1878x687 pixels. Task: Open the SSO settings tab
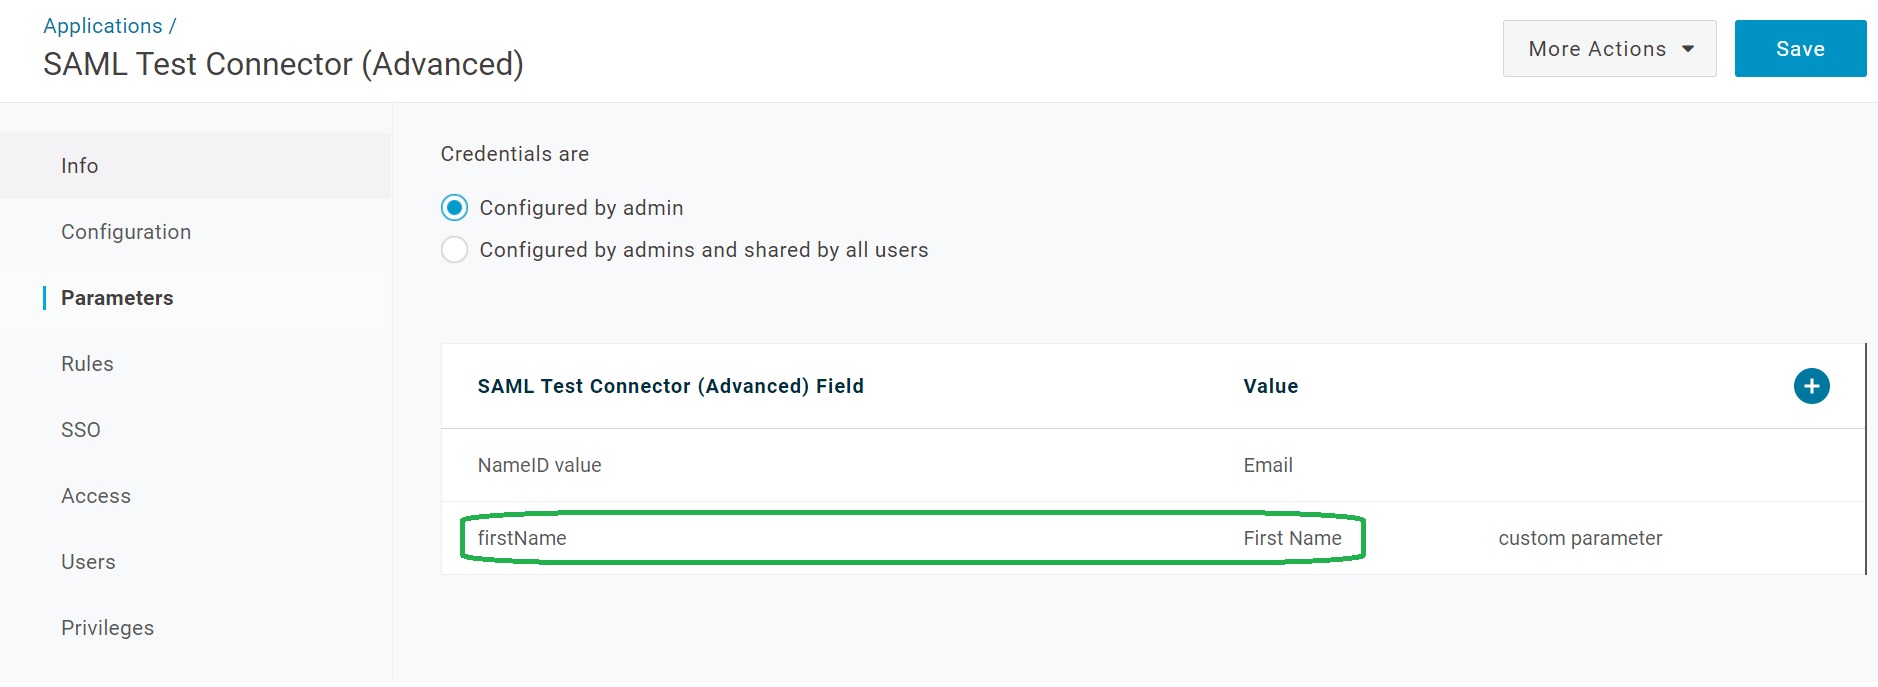81,430
